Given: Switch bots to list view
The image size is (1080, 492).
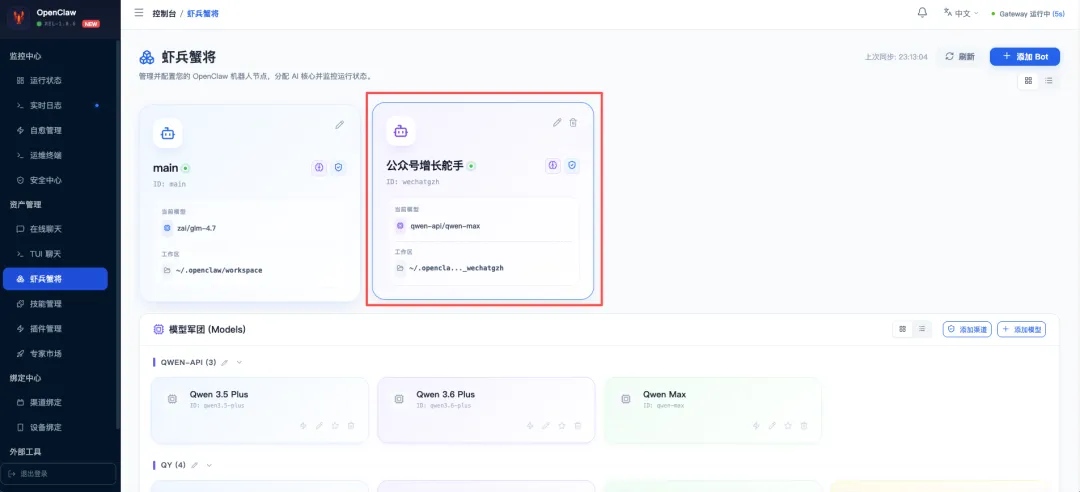Looking at the screenshot, I should pos(1049,81).
